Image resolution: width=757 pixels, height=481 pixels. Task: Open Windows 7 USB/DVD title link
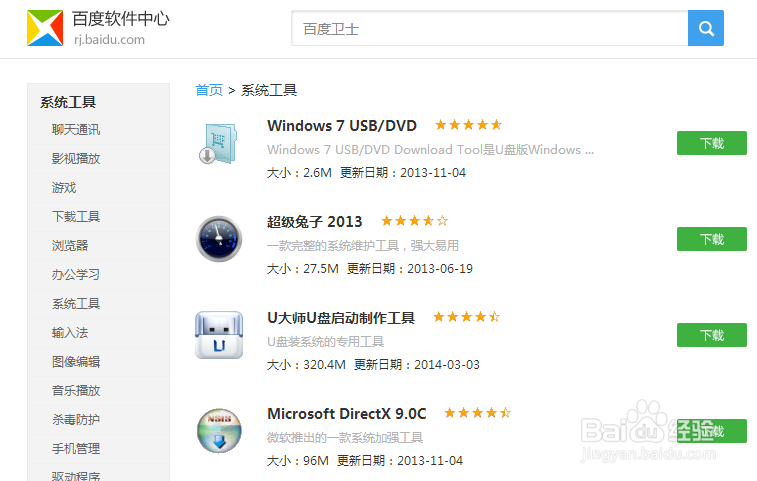click(342, 126)
